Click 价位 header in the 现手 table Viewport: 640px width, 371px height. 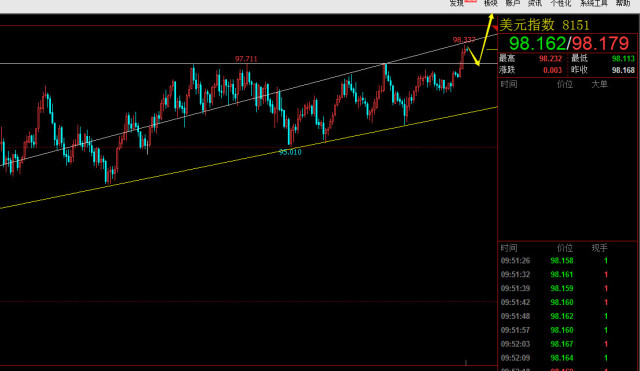coord(565,248)
